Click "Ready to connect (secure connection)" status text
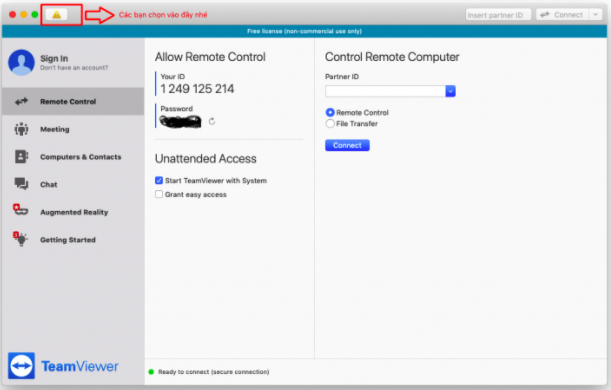The width and height of the screenshot is (611, 390). point(214,372)
